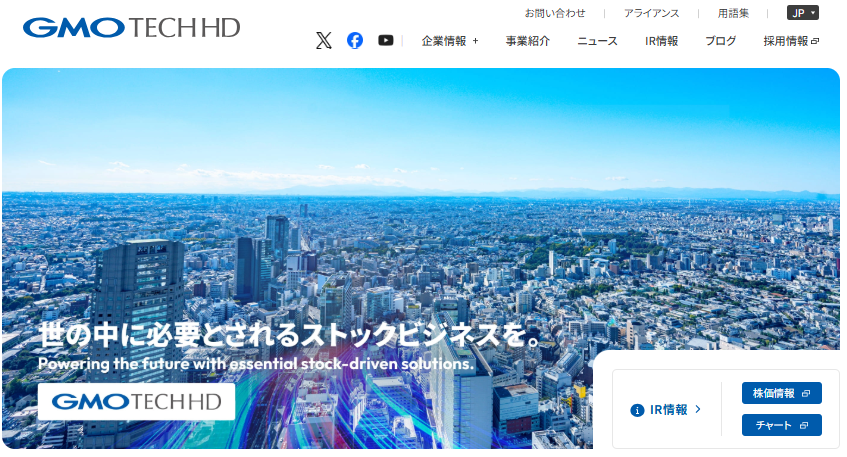Click external-link icon on チャート button

tap(804, 426)
